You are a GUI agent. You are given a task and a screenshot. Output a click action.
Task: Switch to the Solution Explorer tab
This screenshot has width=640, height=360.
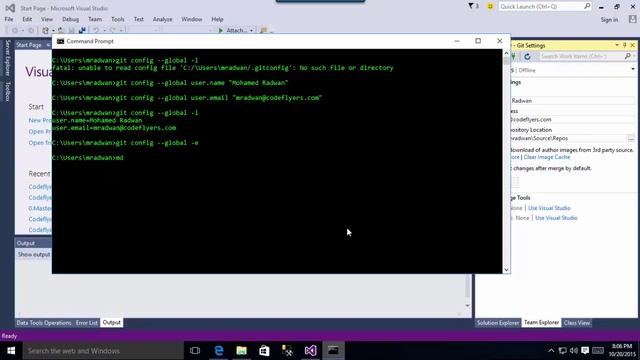pyautogui.click(x=498, y=323)
